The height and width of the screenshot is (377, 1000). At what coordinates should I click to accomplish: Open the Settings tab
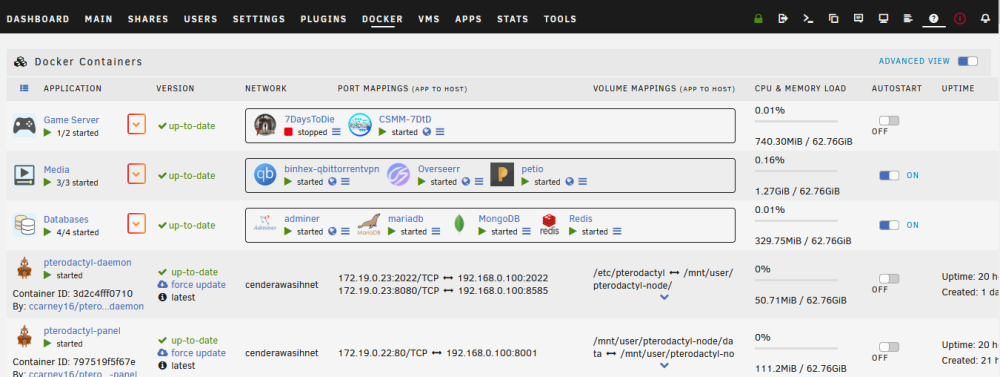coord(259,19)
